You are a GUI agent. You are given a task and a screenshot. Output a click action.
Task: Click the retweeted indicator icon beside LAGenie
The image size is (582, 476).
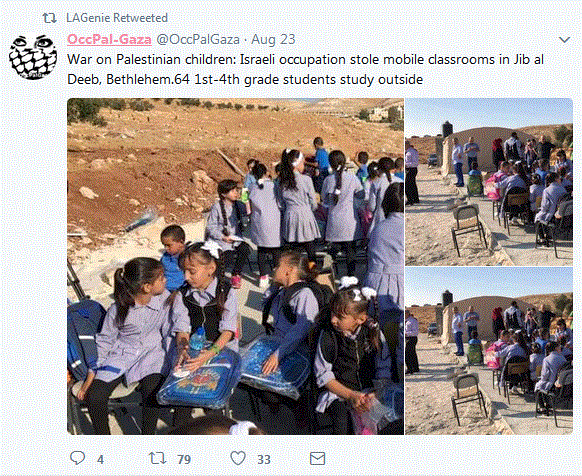[49, 18]
